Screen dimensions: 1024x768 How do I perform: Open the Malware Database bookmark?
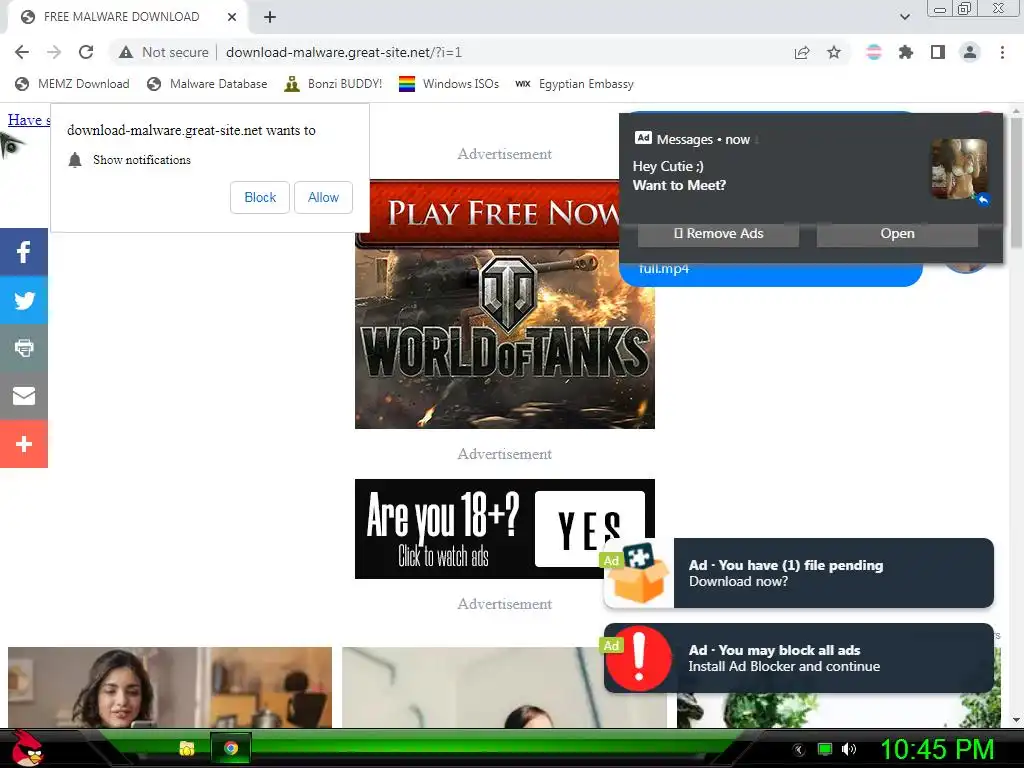tap(208, 84)
